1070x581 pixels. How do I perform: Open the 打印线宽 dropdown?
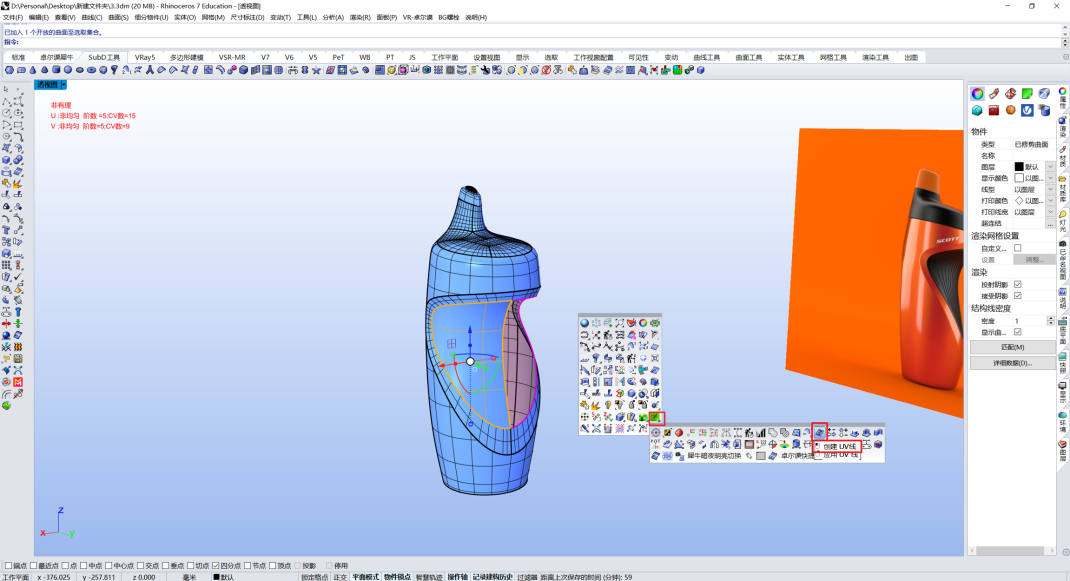click(1050, 212)
